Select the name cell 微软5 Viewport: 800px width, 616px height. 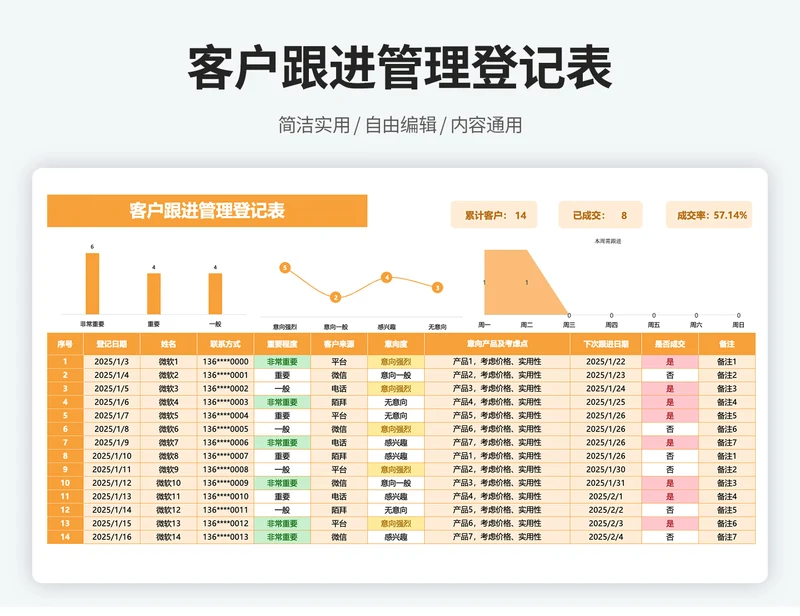point(168,415)
